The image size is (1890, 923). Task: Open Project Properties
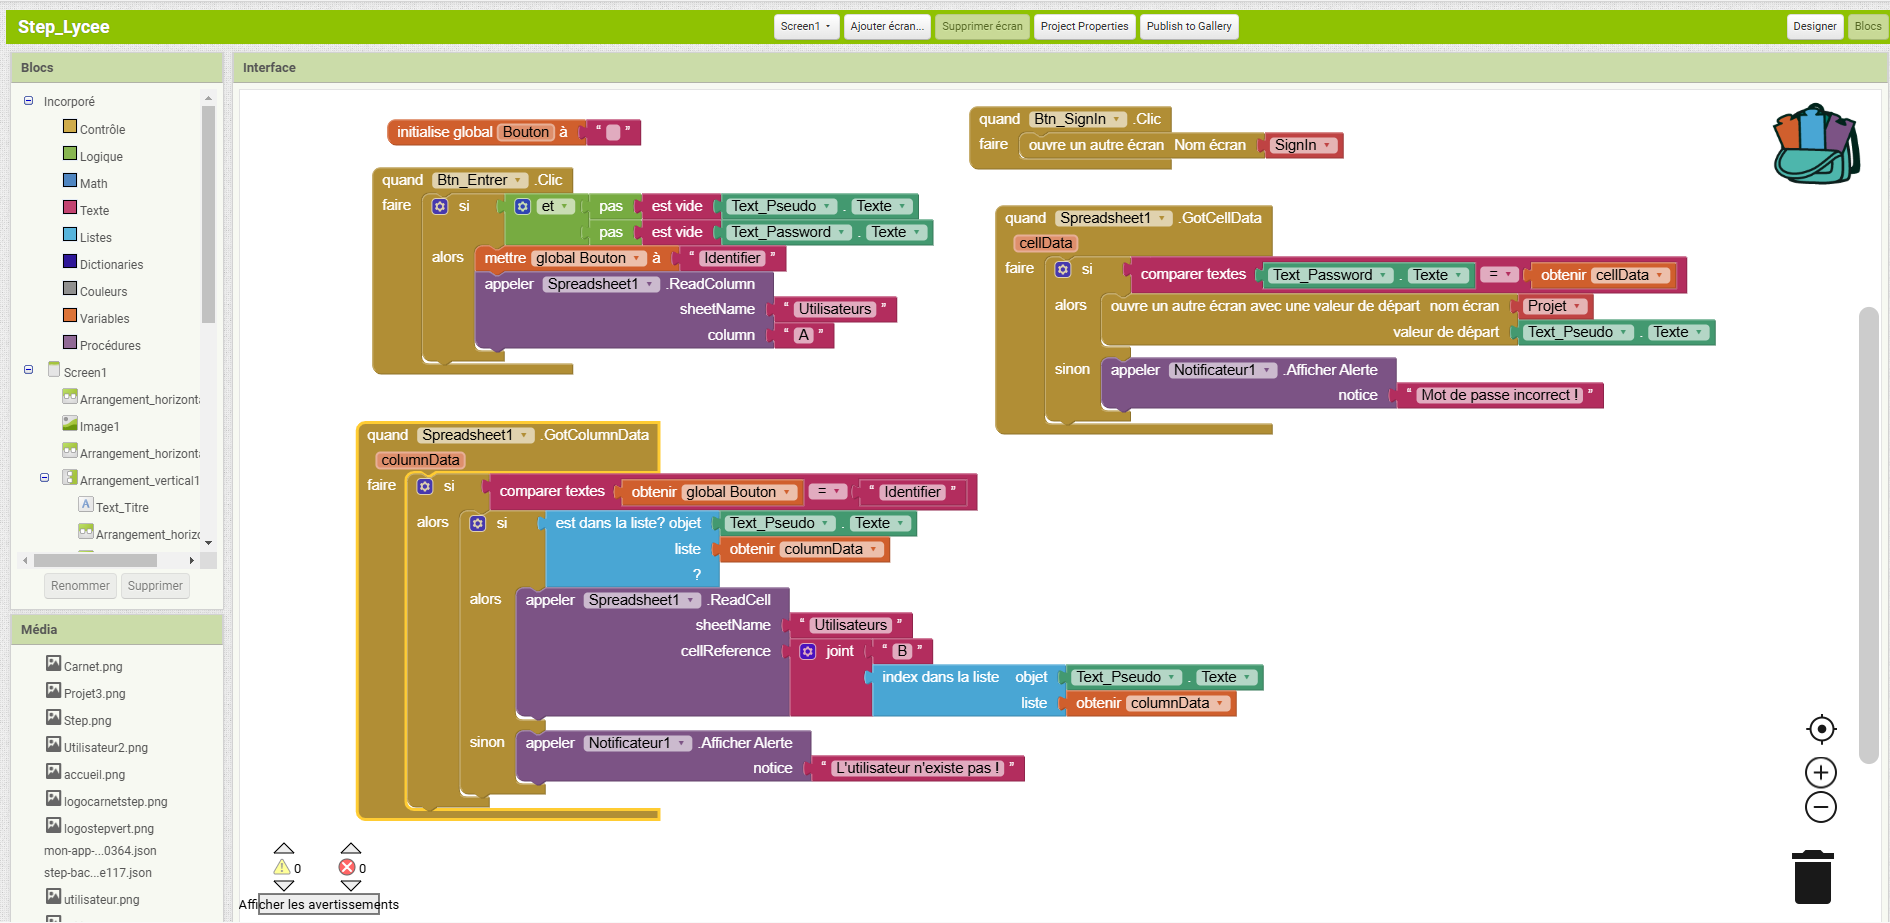click(x=1084, y=26)
